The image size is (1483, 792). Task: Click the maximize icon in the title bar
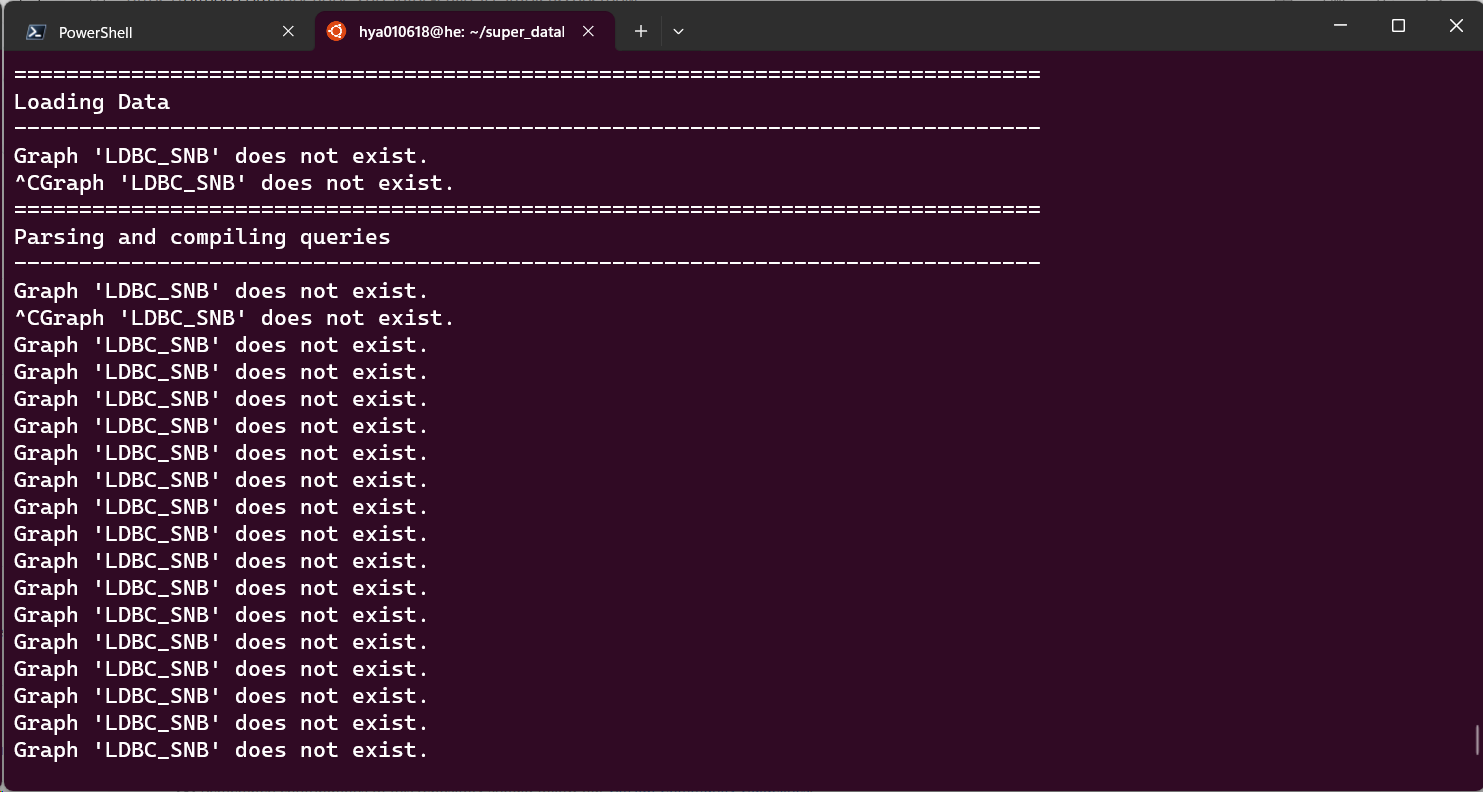click(1397, 25)
